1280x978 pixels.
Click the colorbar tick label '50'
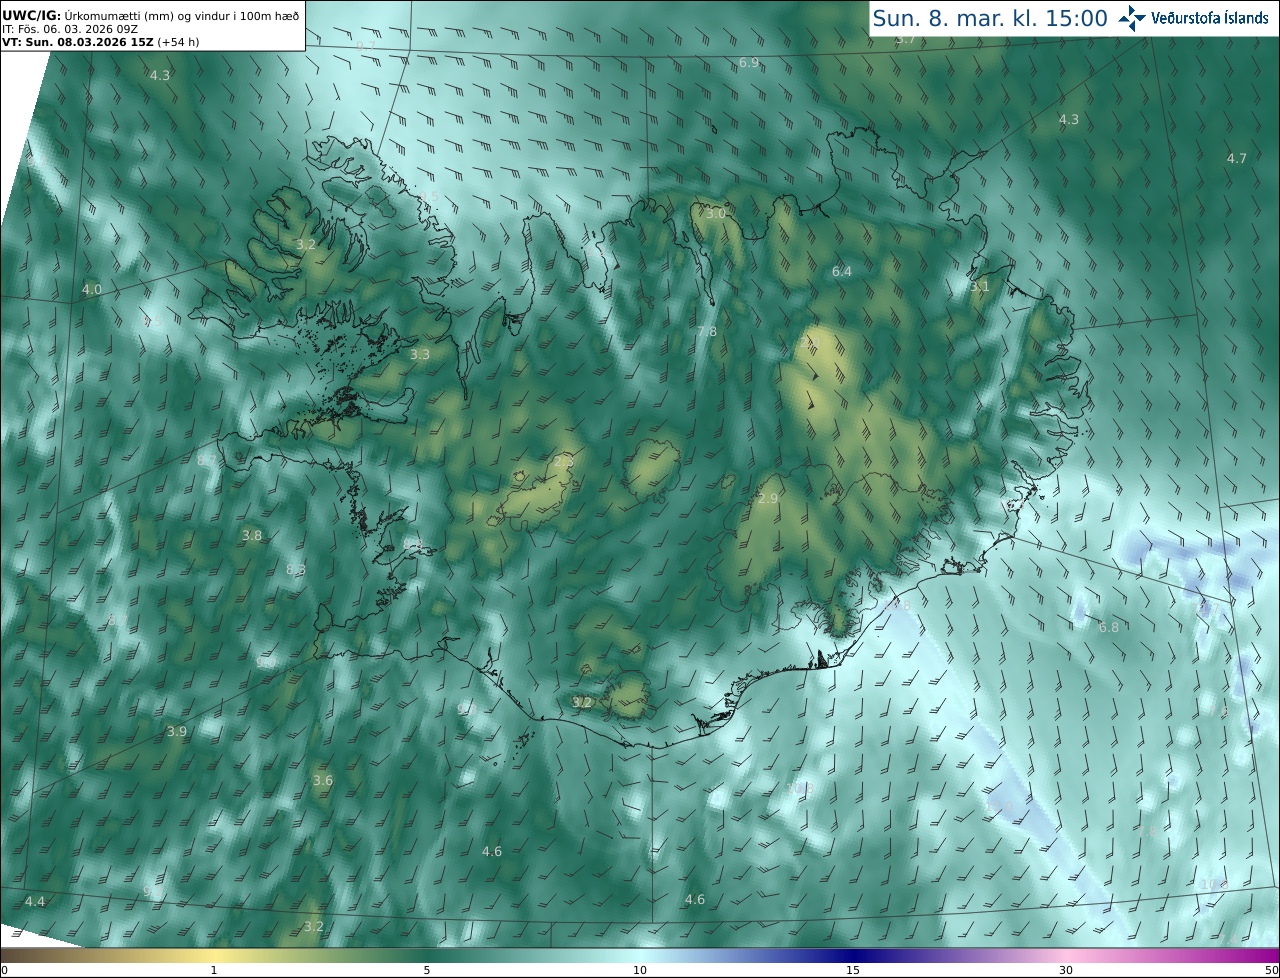pyautogui.click(x=1272, y=970)
